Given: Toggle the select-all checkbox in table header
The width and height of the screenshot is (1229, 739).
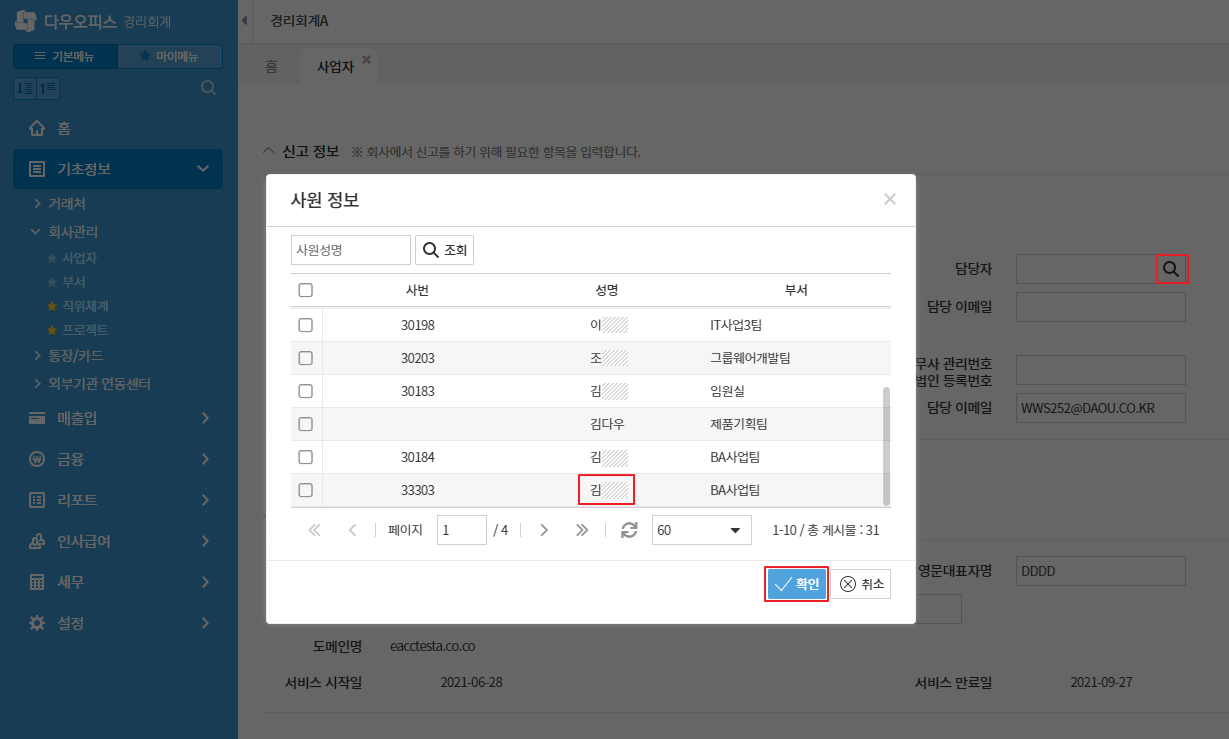Looking at the screenshot, I should [306, 290].
